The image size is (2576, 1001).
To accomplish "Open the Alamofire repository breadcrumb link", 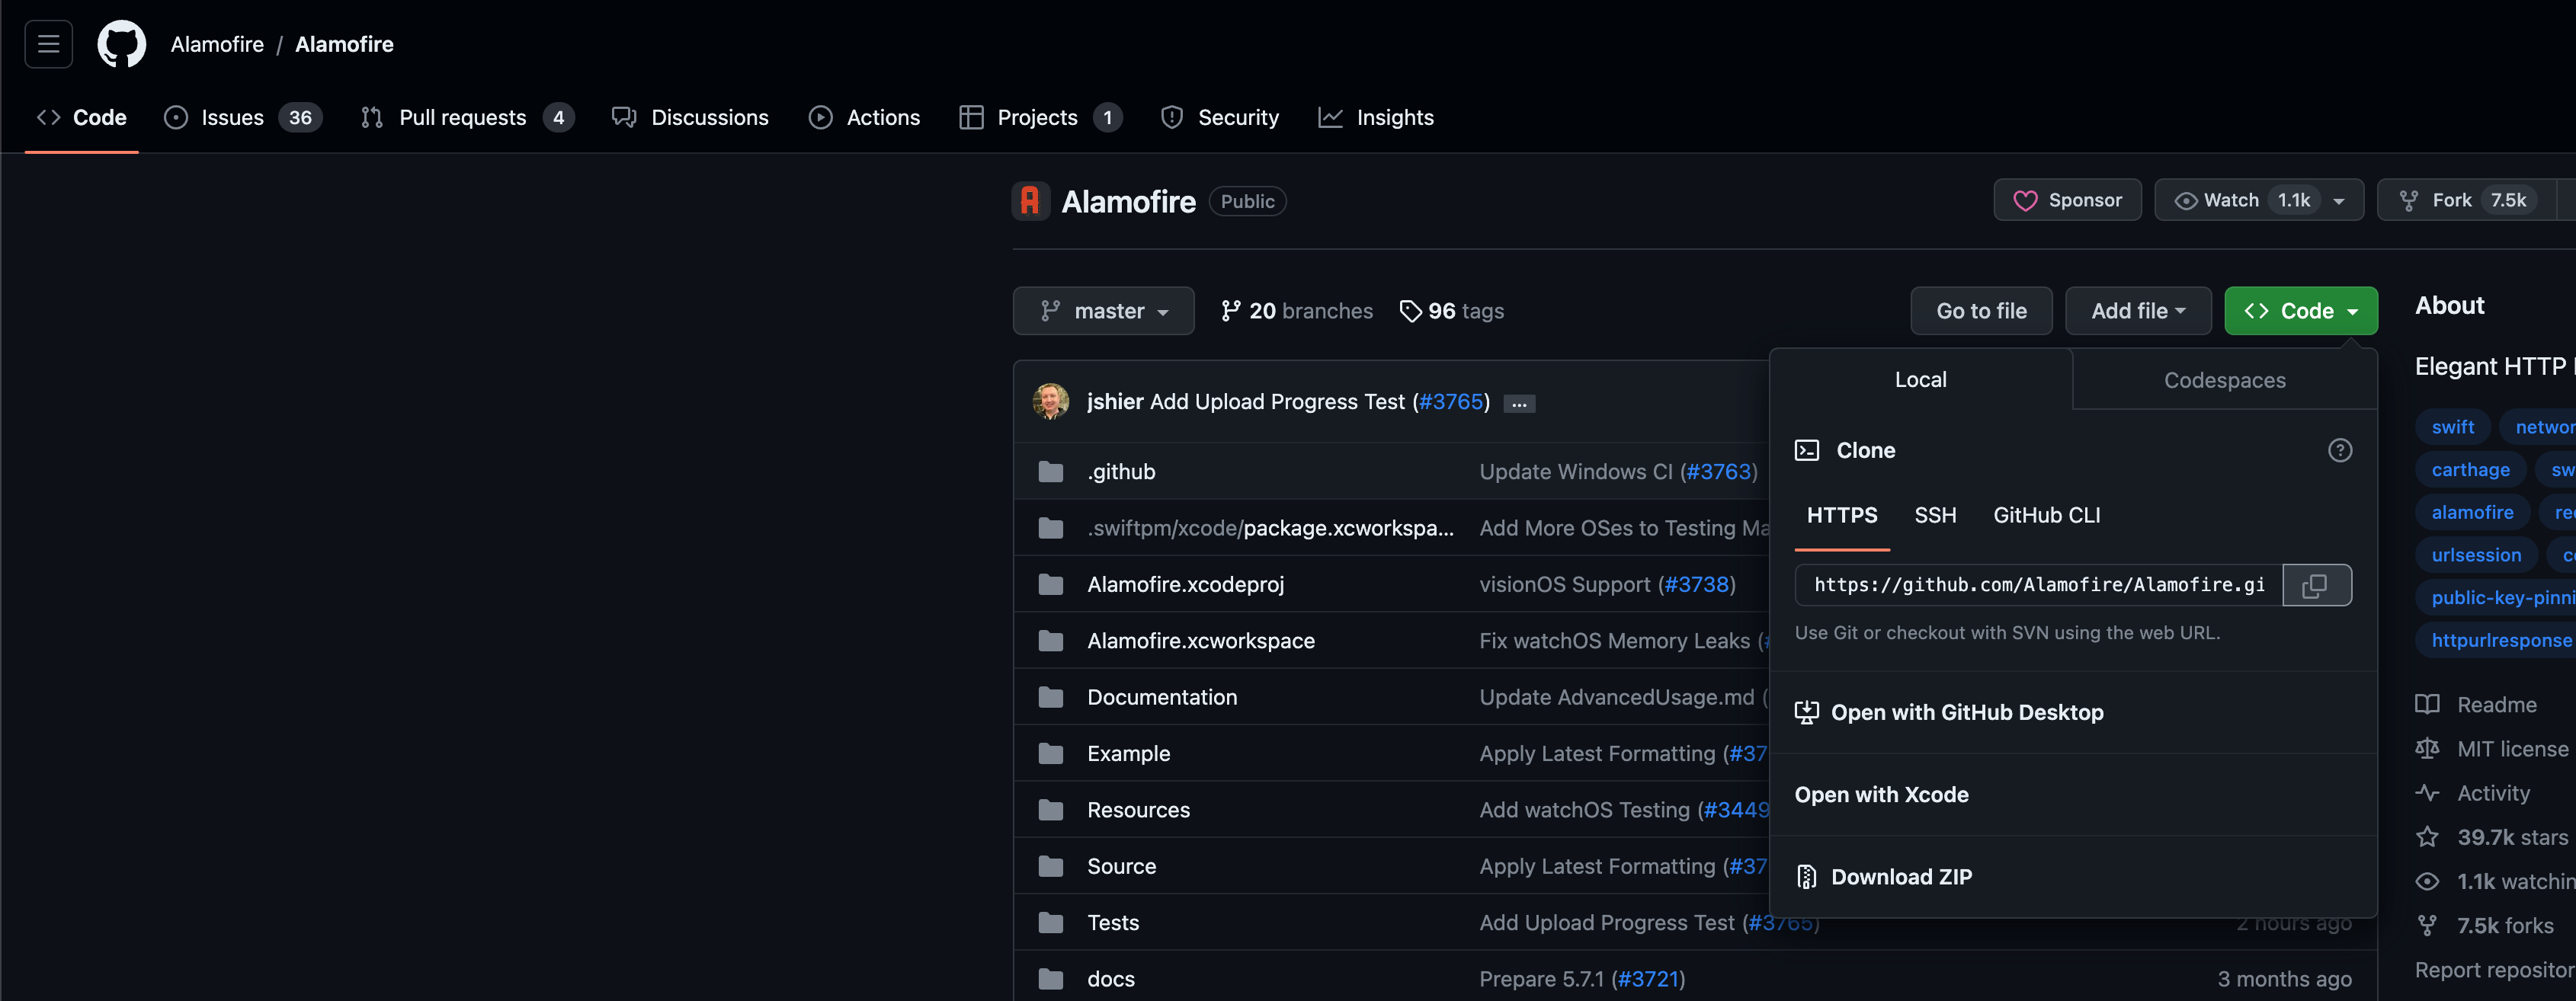I will 344,44.
